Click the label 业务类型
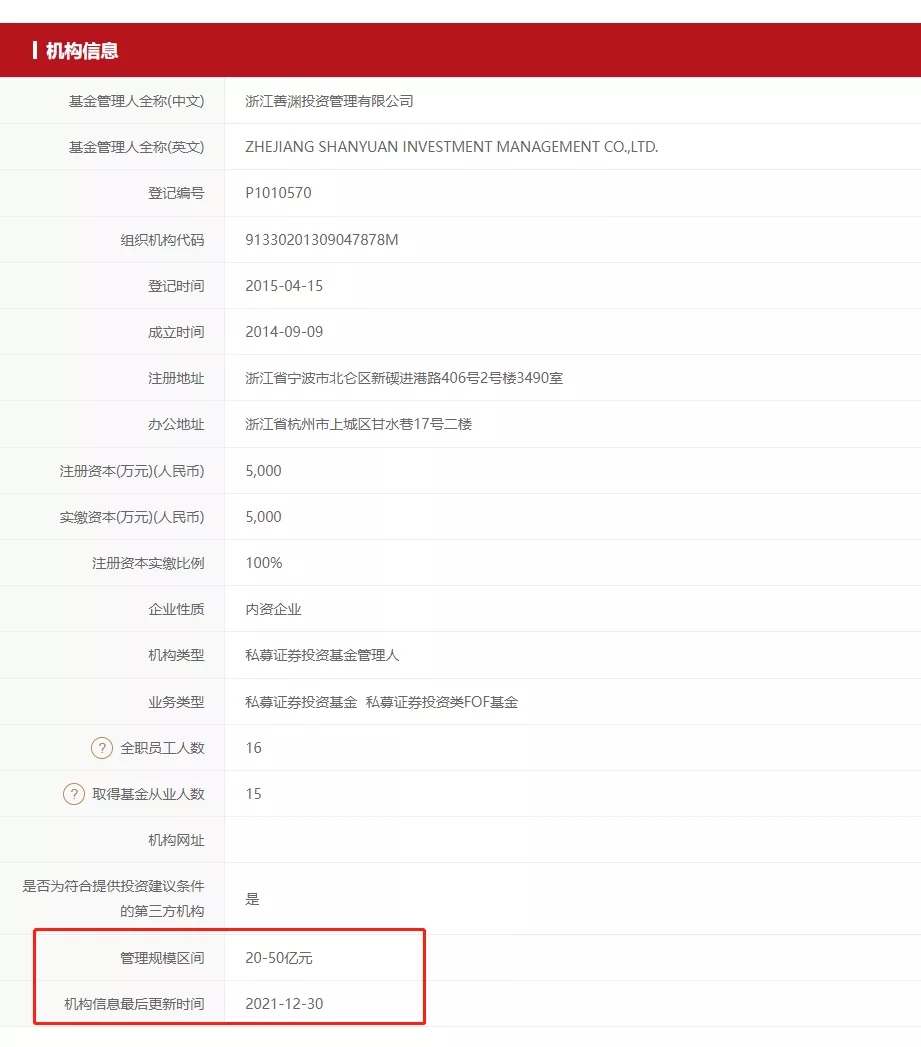921x1047 pixels. [176, 702]
